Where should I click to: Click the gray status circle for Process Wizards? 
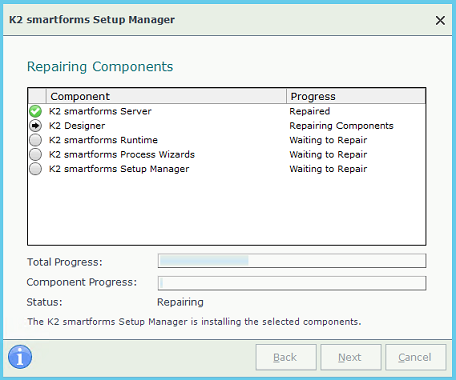(x=35, y=154)
